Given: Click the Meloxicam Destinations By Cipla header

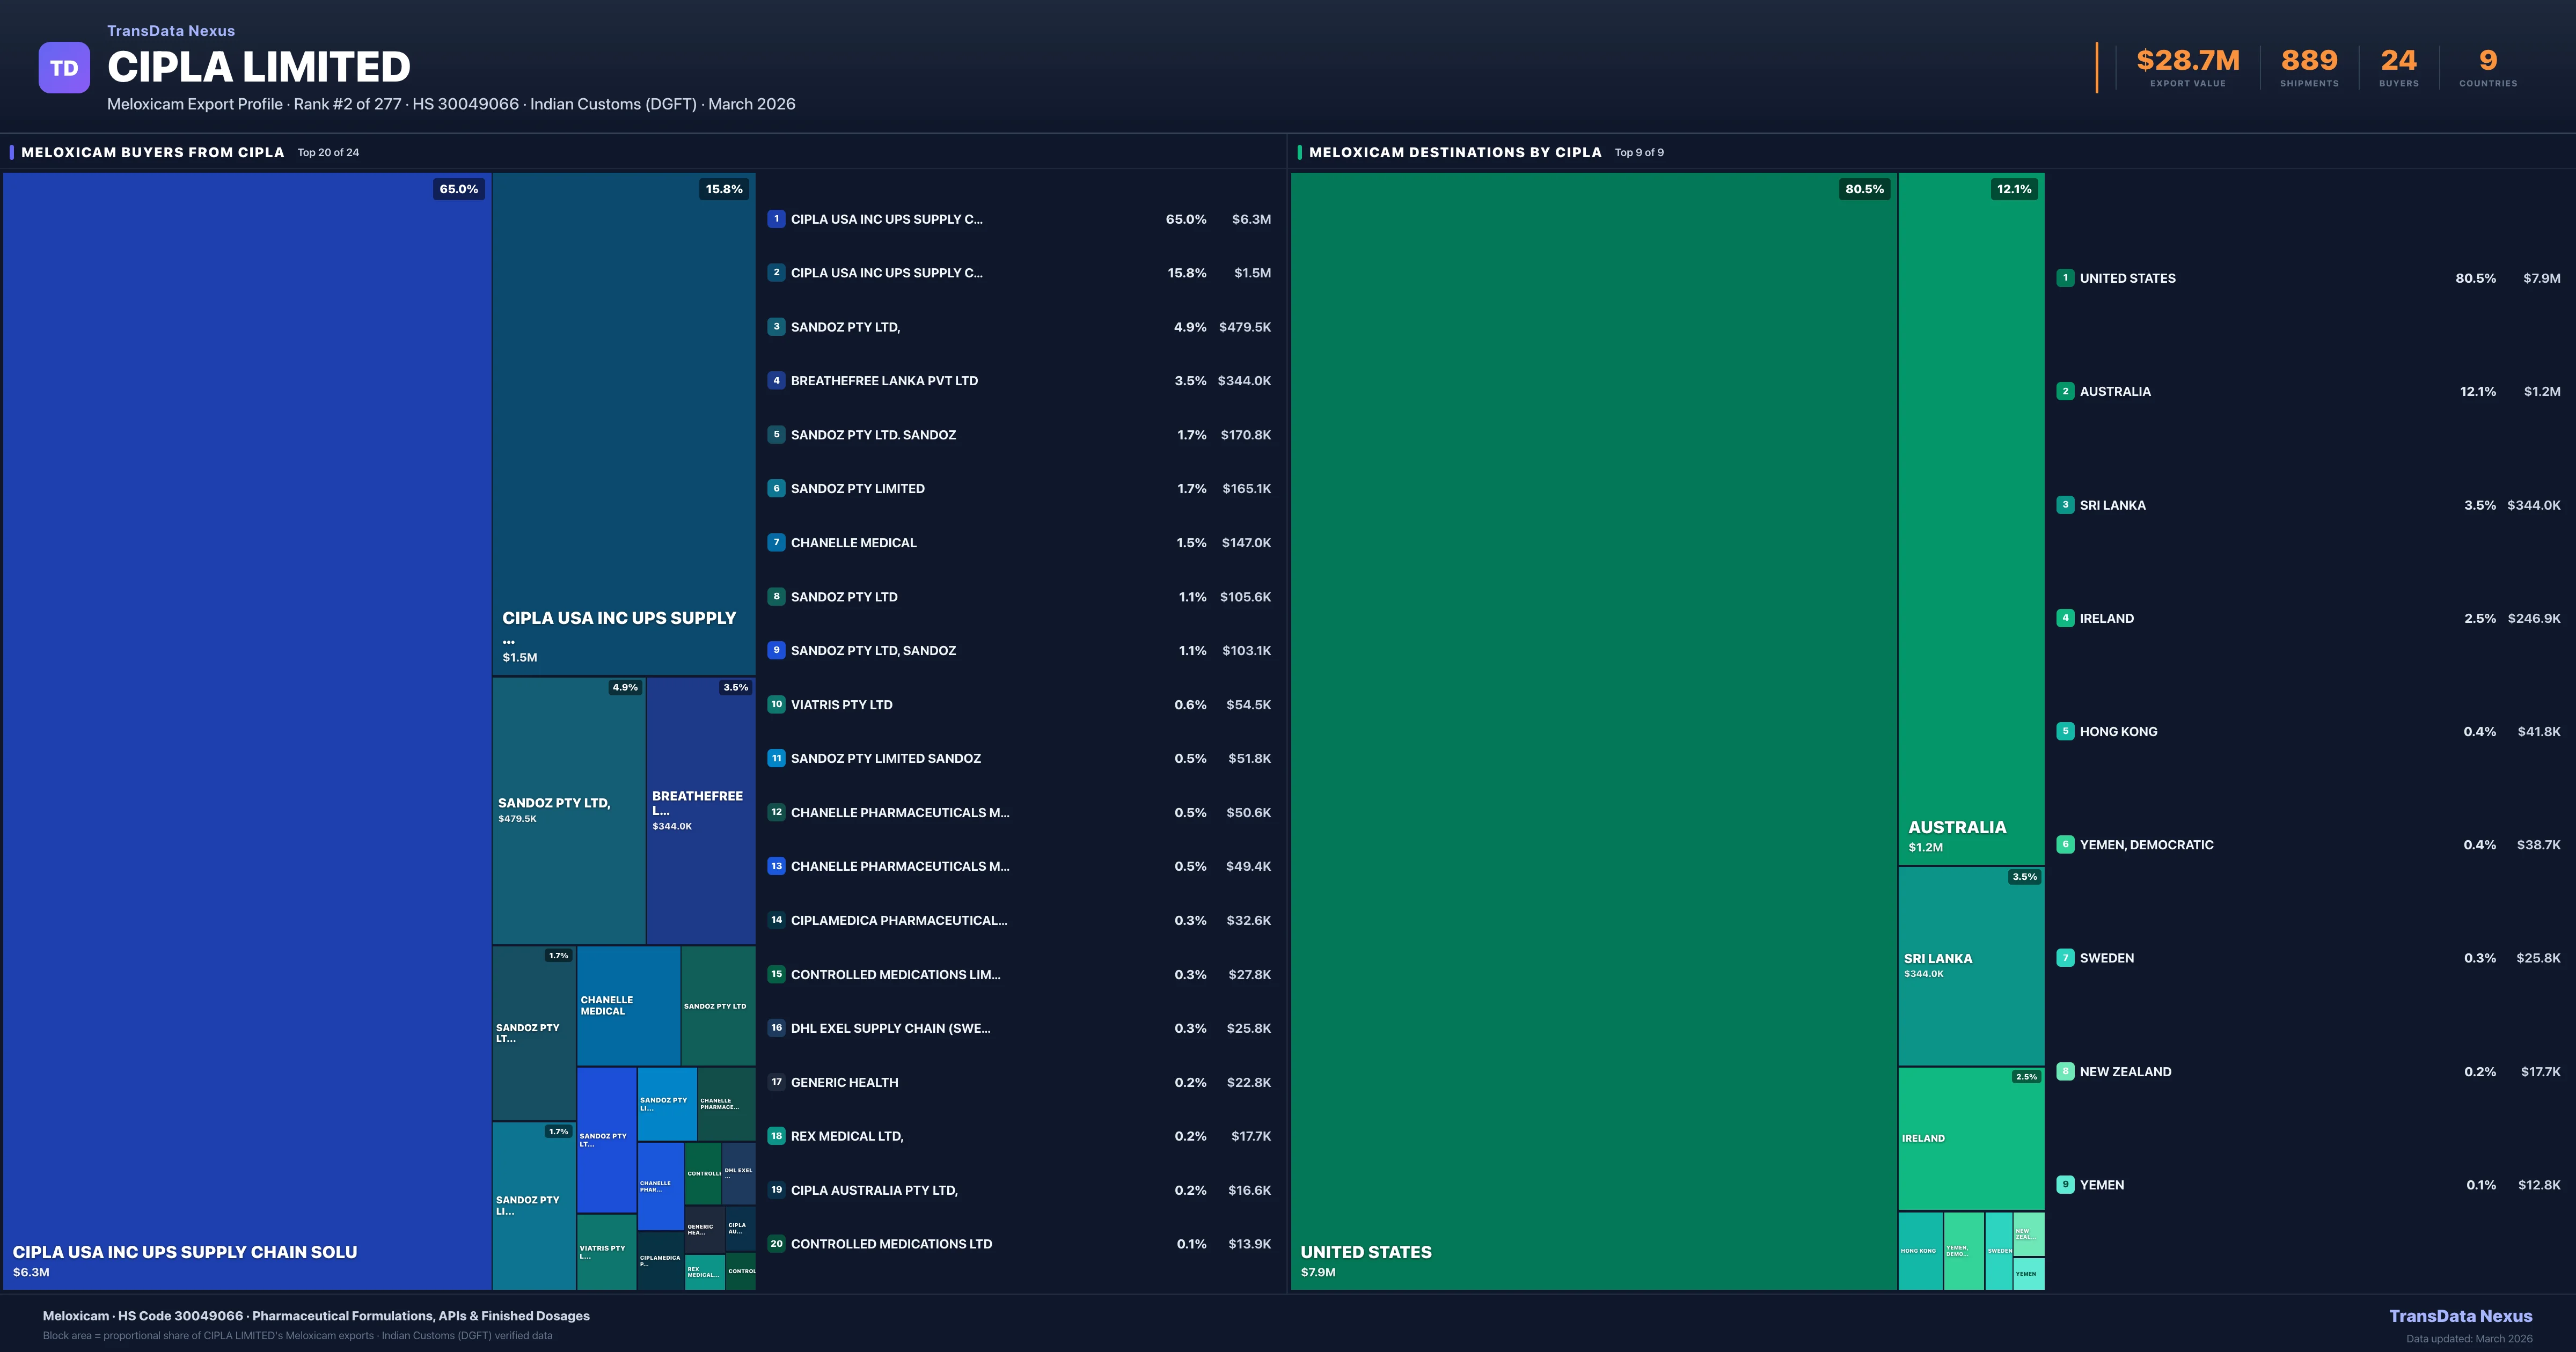Looking at the screenshot, I should point(1454,153).
